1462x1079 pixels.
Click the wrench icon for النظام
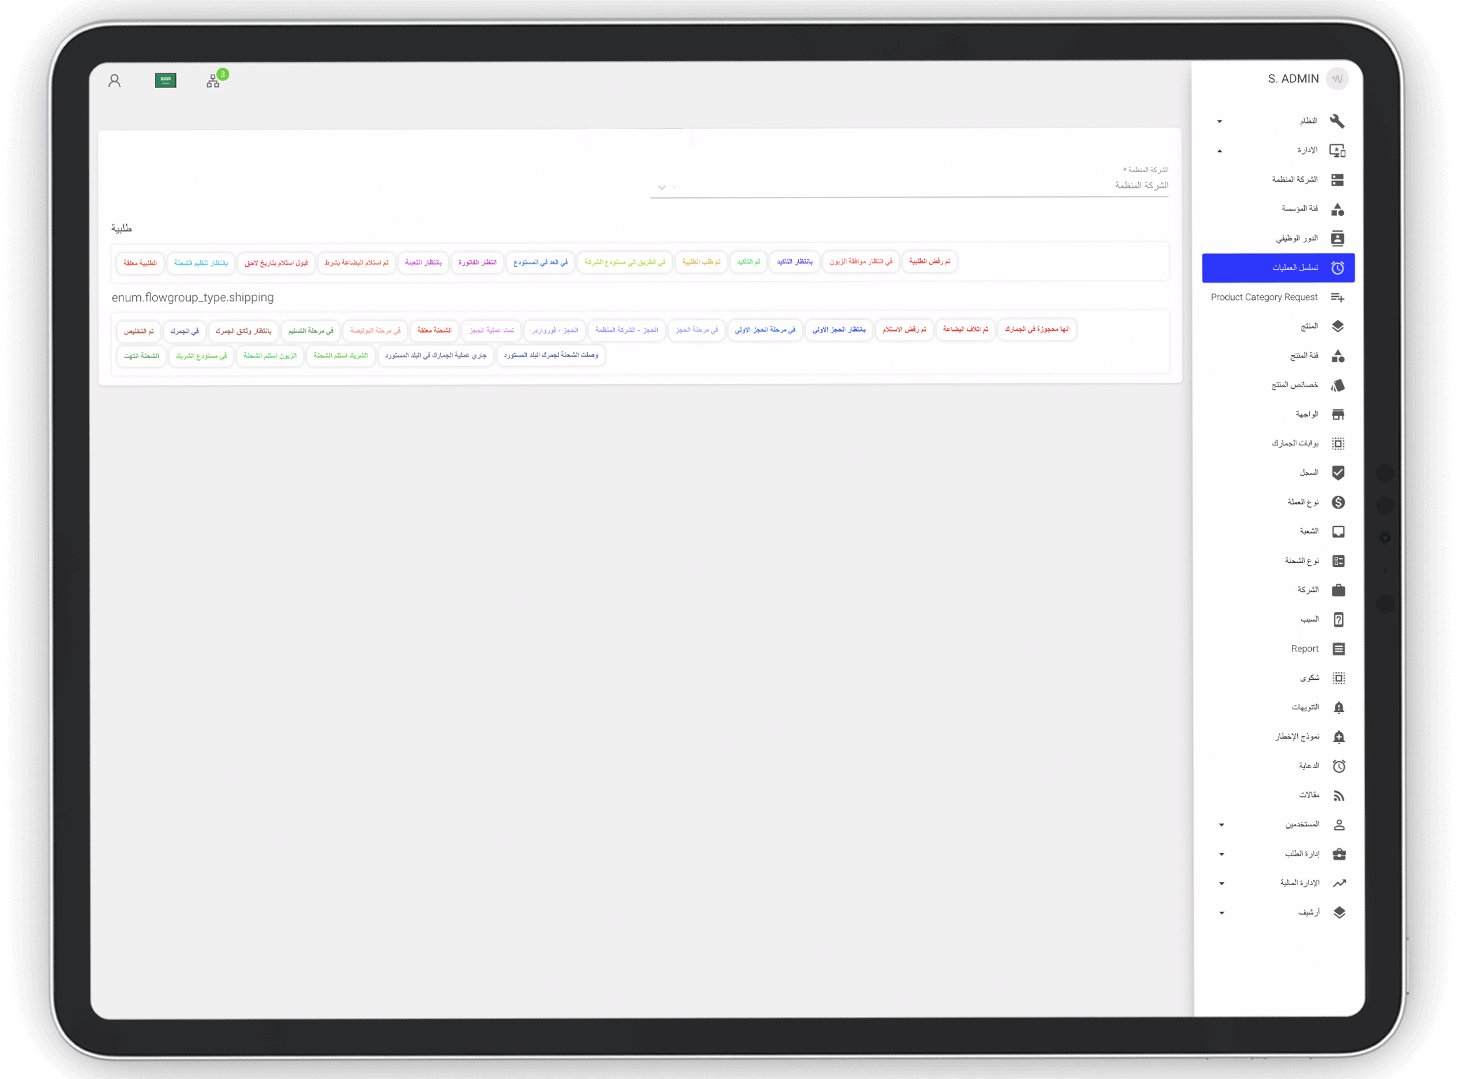click(1337, 121)
